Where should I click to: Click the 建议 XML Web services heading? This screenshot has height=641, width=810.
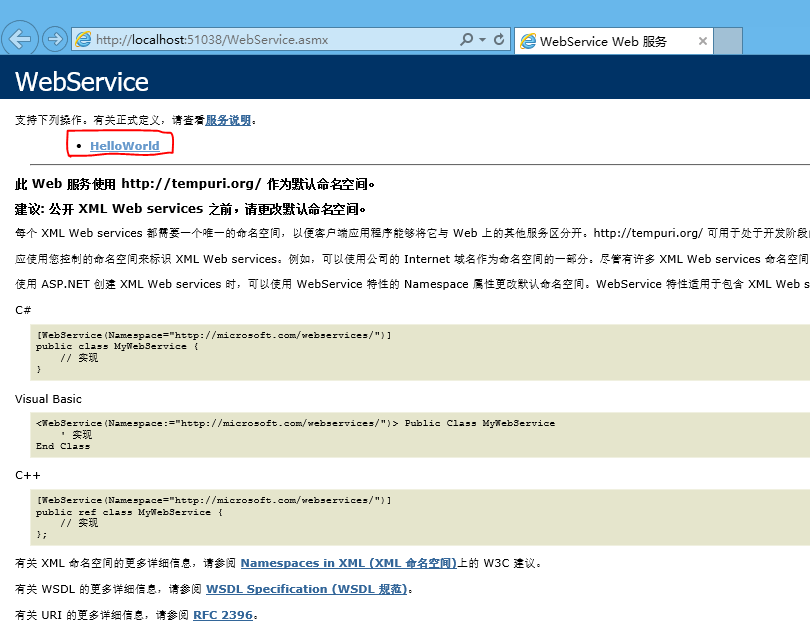190,209
